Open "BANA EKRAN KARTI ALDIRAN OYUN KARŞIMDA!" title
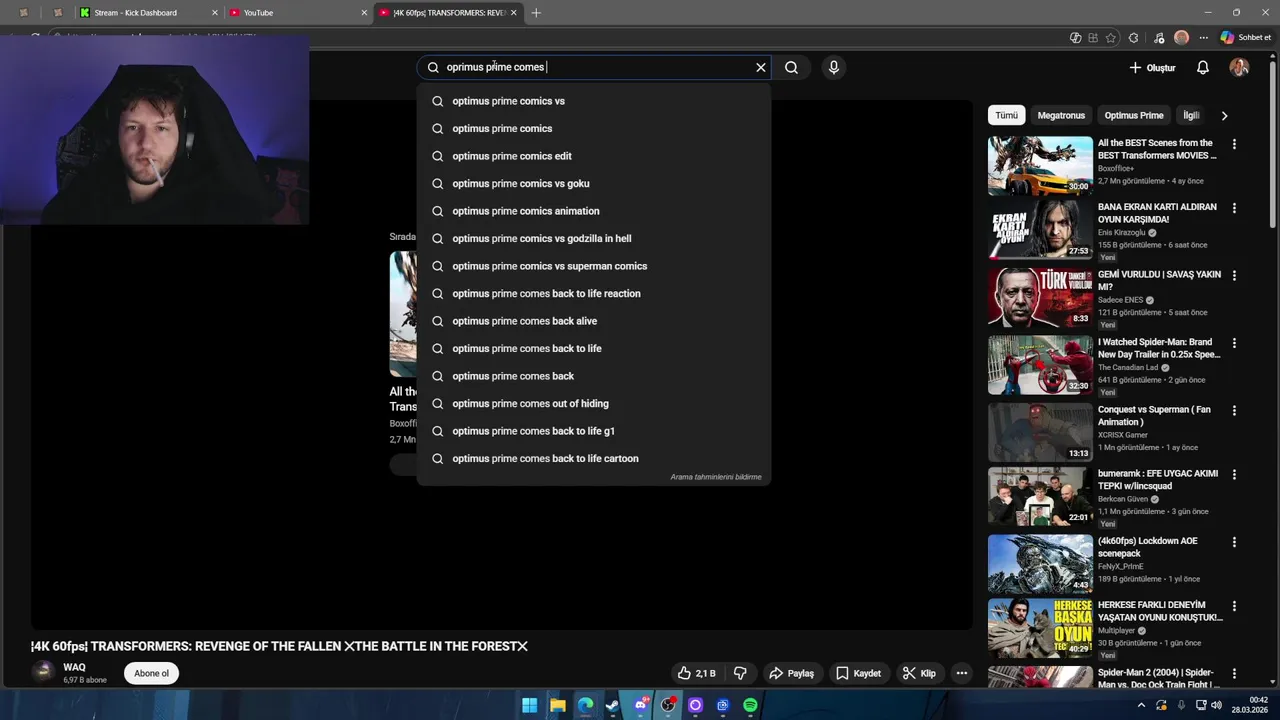The image size is (1280, 720). [x=1157, y=213]
